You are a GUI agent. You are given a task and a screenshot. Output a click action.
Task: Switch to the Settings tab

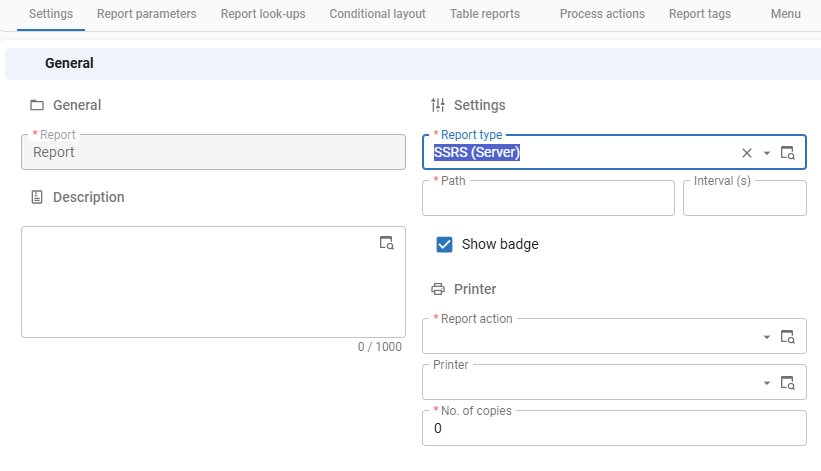[x=51, y=14]
